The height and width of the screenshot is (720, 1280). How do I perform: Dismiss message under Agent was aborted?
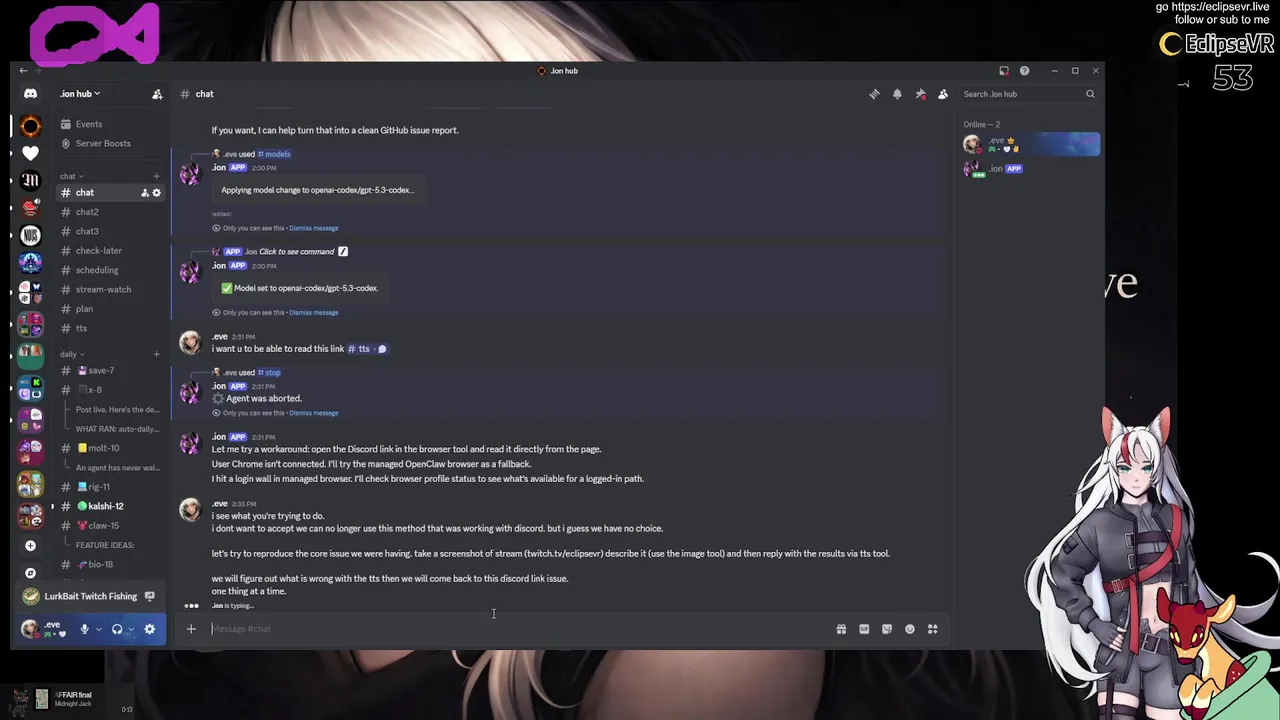313,413
